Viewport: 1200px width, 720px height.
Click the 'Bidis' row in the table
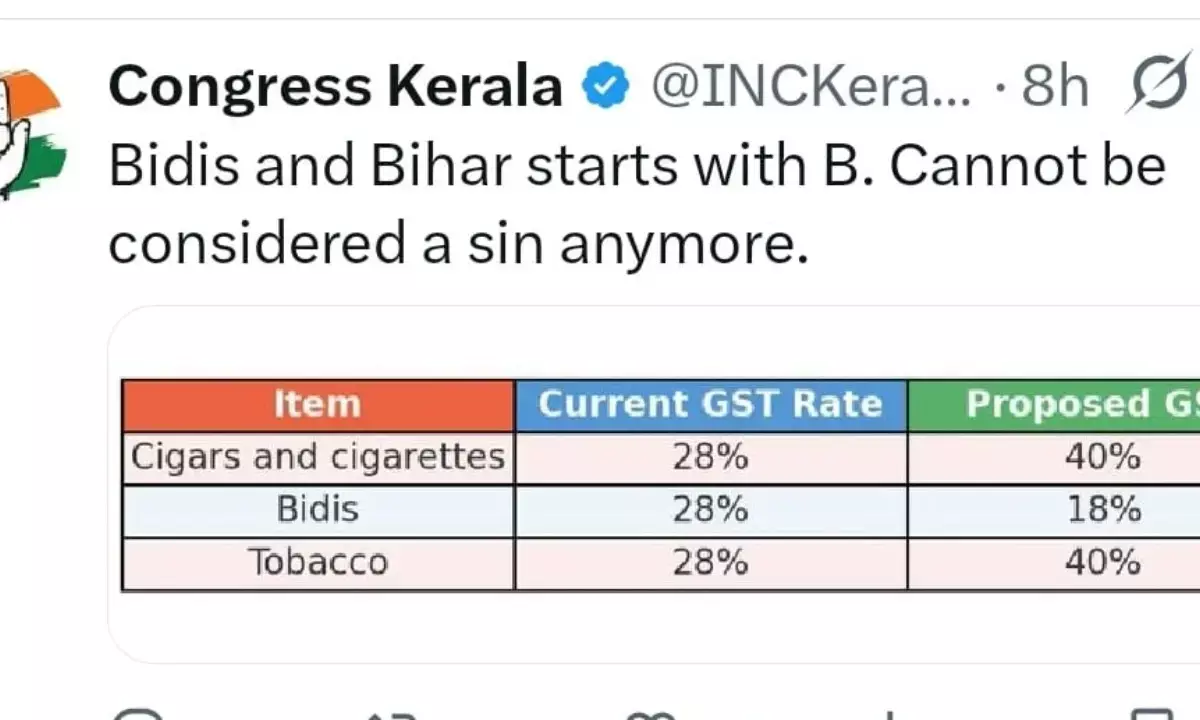[x=317, y=509]
